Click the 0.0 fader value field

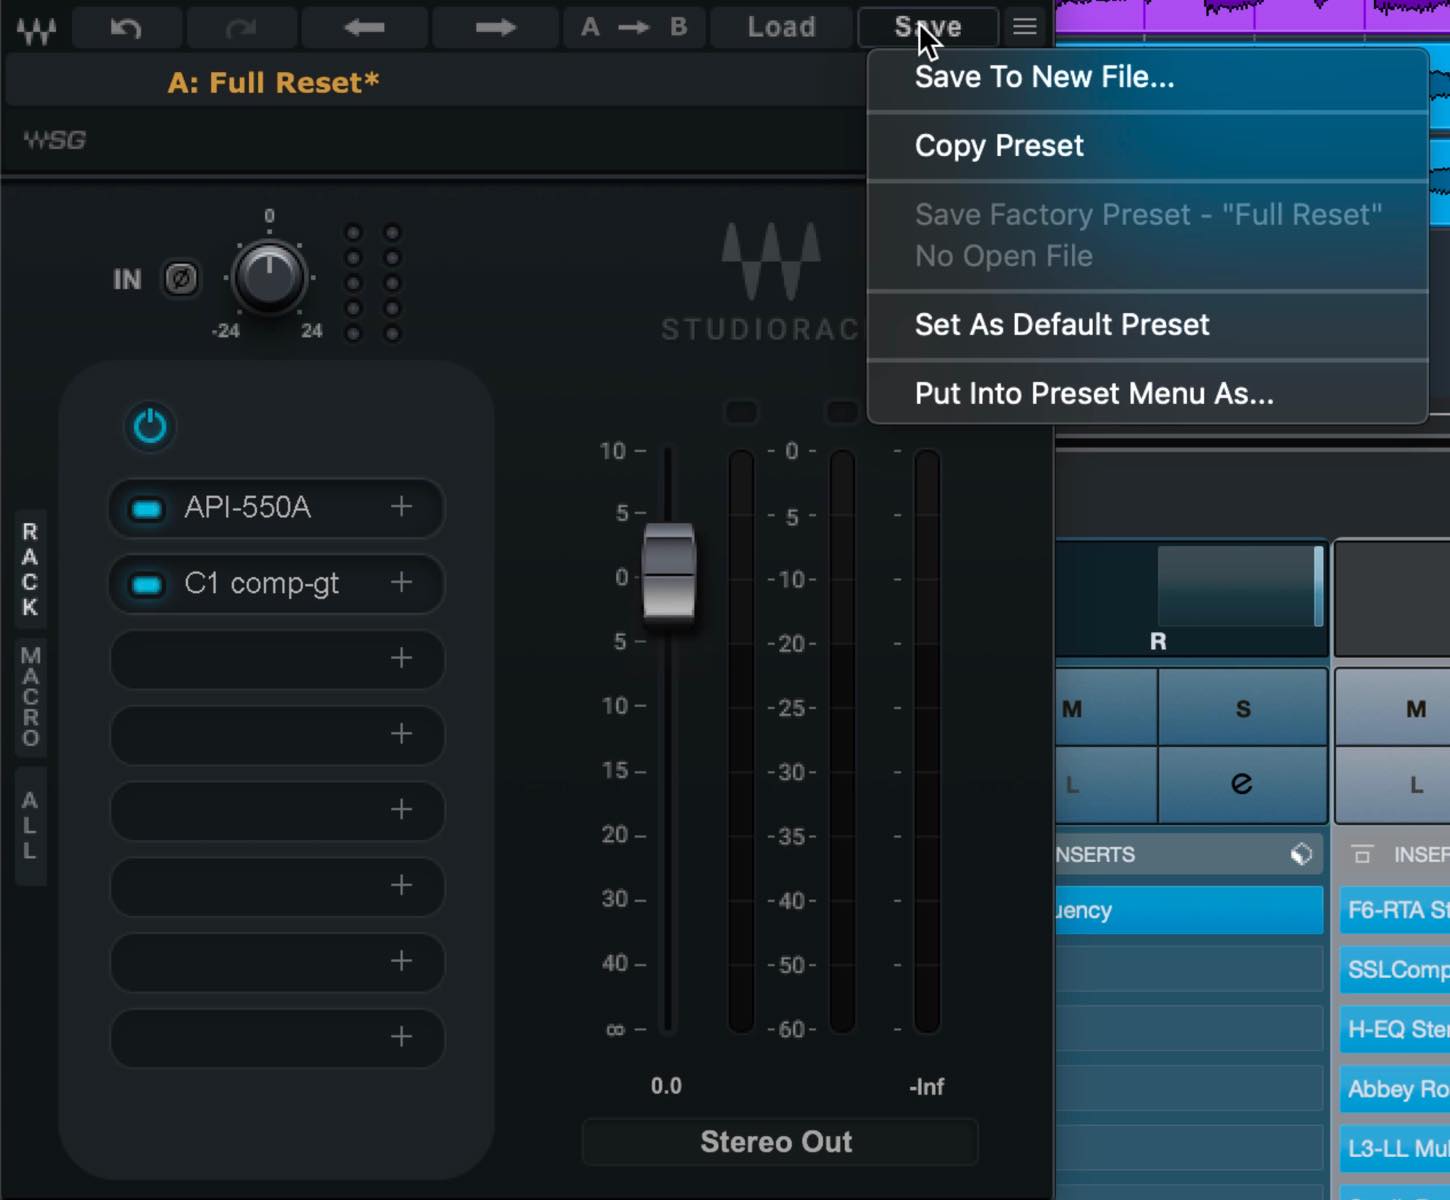point(666,1086)
